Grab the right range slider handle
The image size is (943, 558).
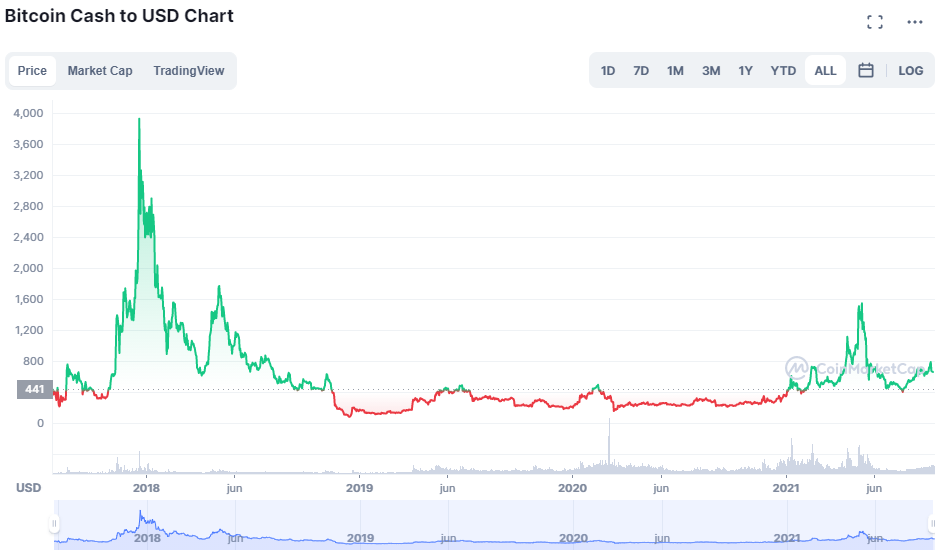[x=933, y=524]
